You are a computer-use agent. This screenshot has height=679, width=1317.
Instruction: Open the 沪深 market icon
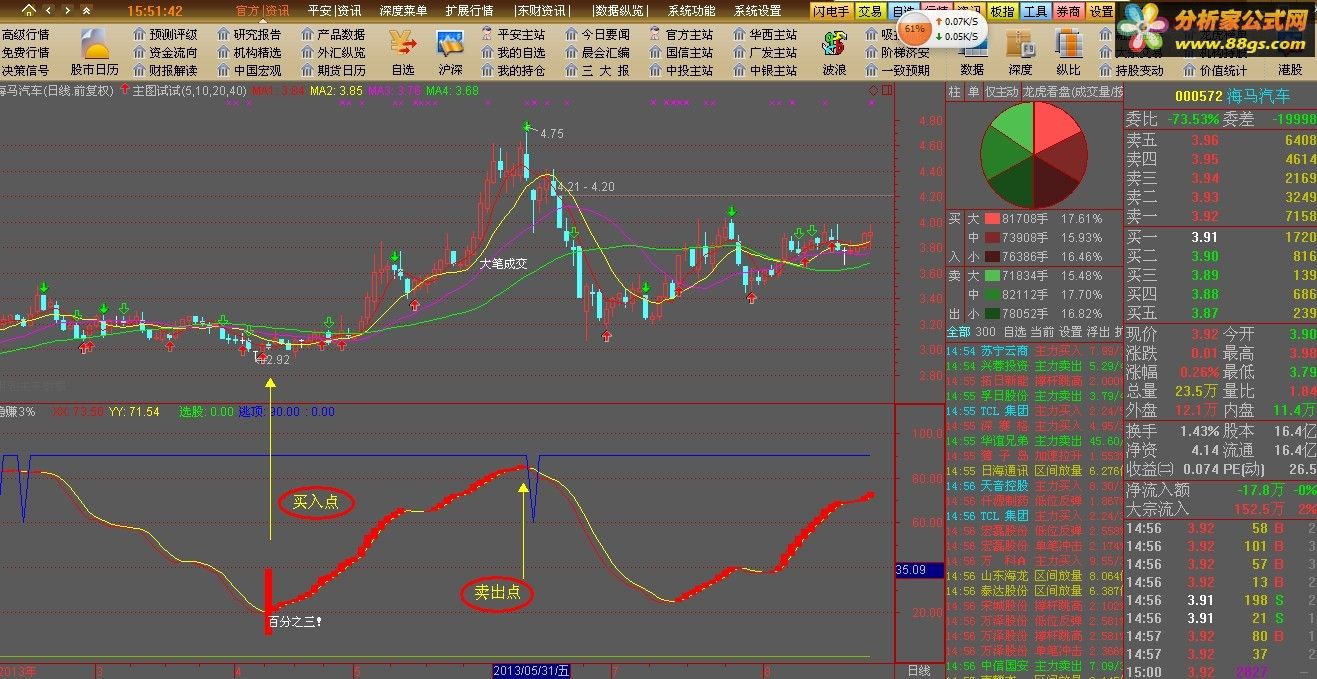coord(450,53)
